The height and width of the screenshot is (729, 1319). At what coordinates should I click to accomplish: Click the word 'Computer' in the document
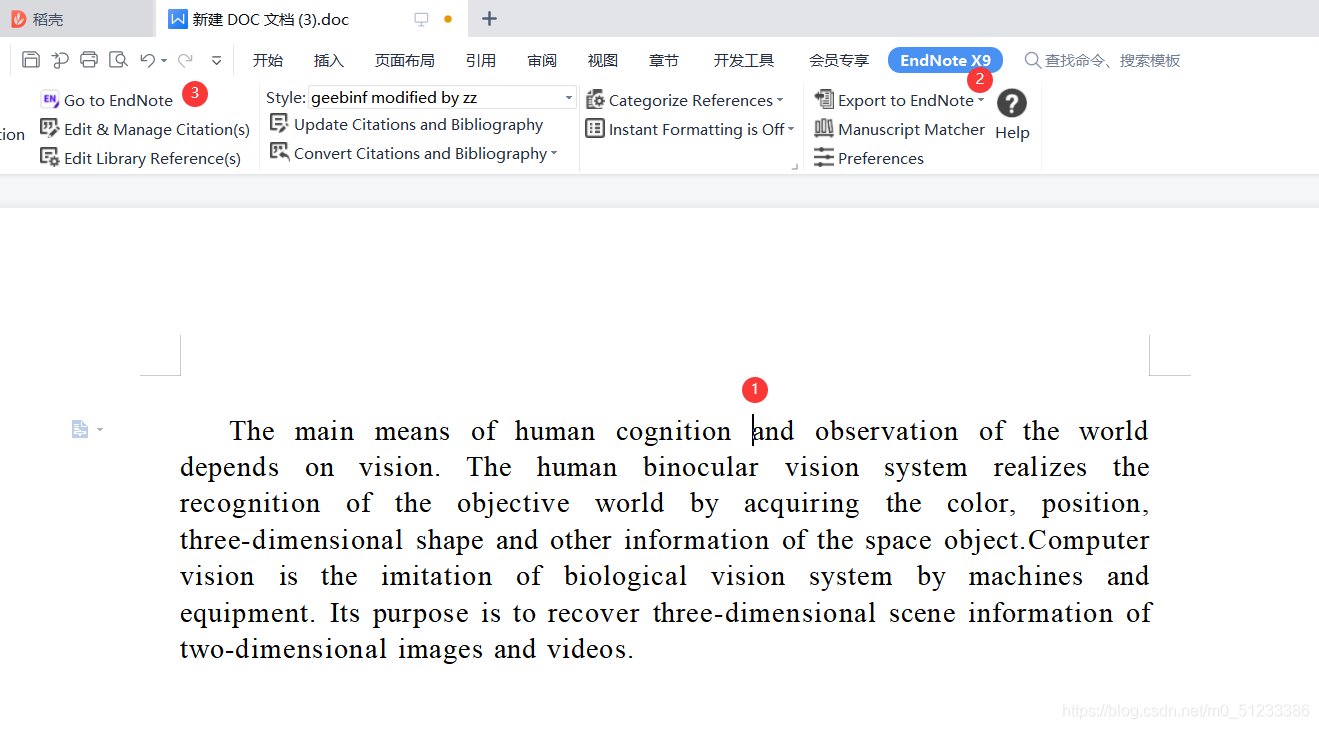coord(1089,540)
